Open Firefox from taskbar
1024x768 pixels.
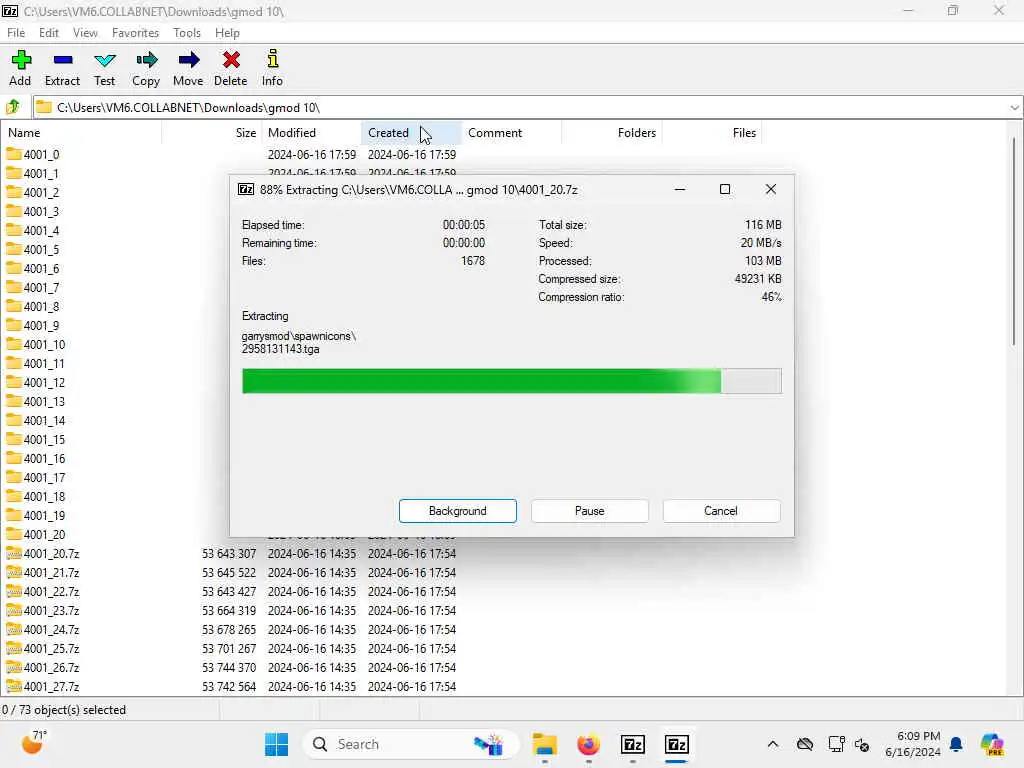point(588,744)
